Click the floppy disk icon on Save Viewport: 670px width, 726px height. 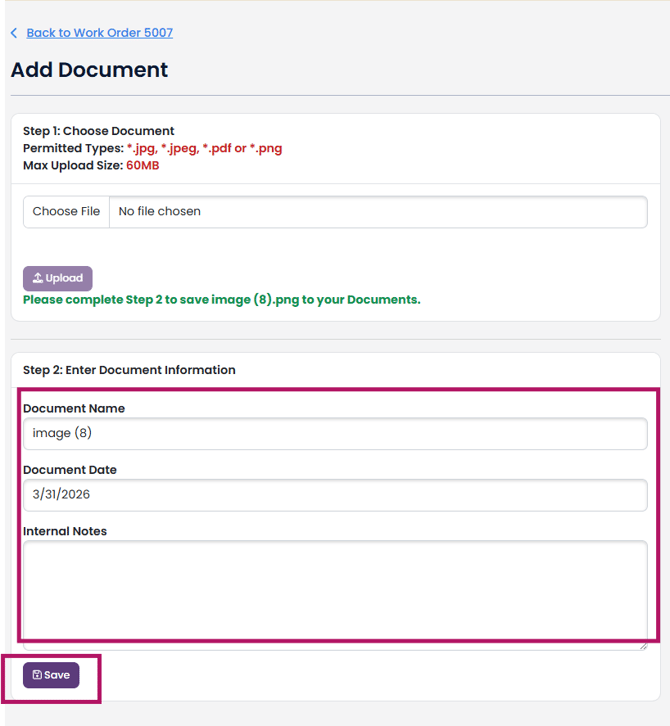click(37, 675)
